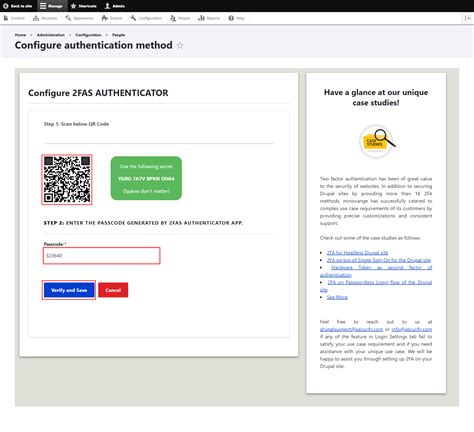This screenshot has width=474, height=432.
Task: Toggle the Manage hamburger menu icon
Action: pyautogui.click(x=43, y=6)
